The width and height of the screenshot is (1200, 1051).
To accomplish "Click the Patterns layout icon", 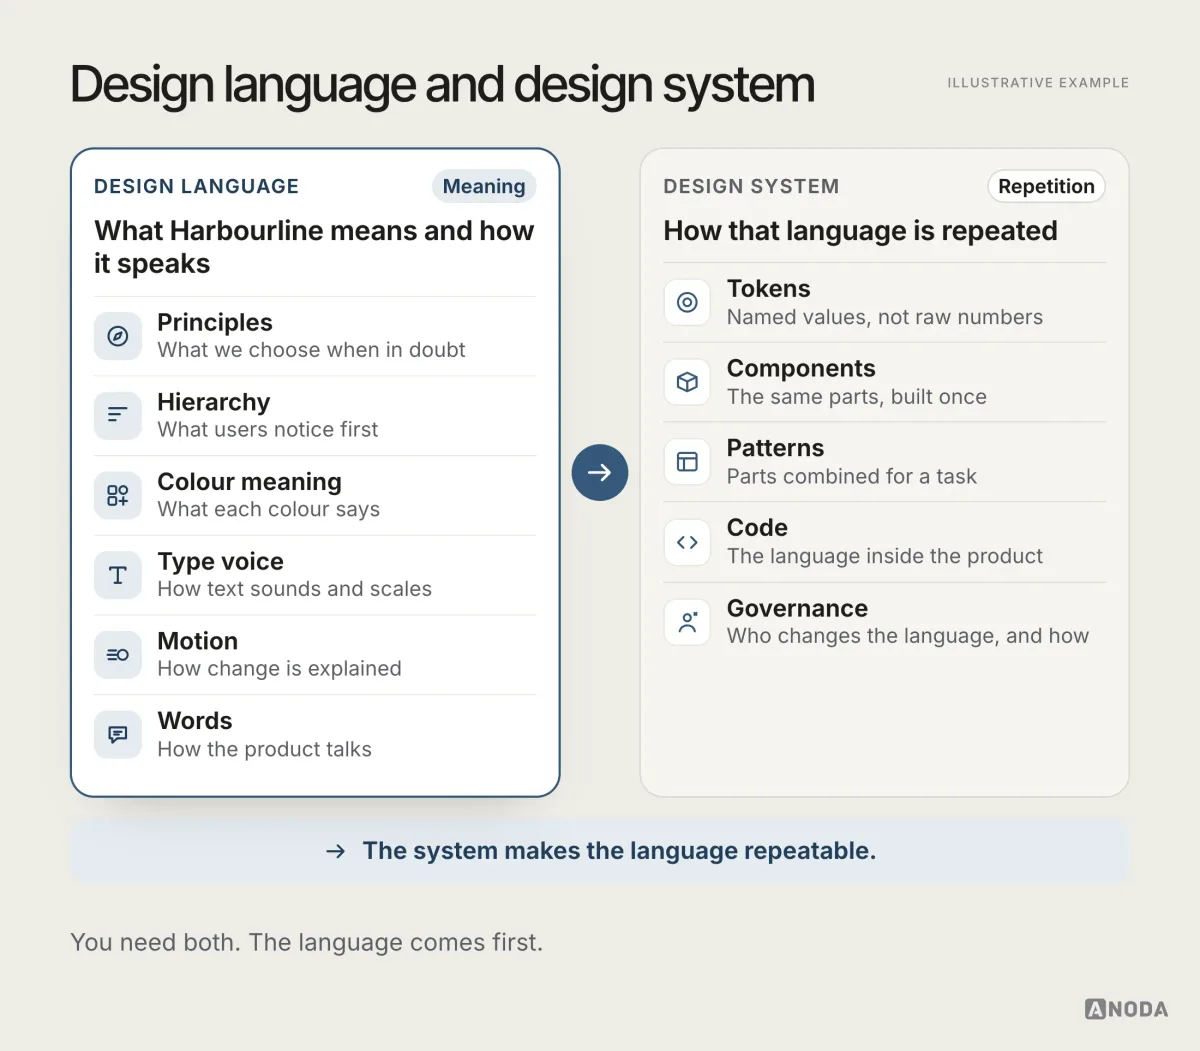I will point(687,462).
